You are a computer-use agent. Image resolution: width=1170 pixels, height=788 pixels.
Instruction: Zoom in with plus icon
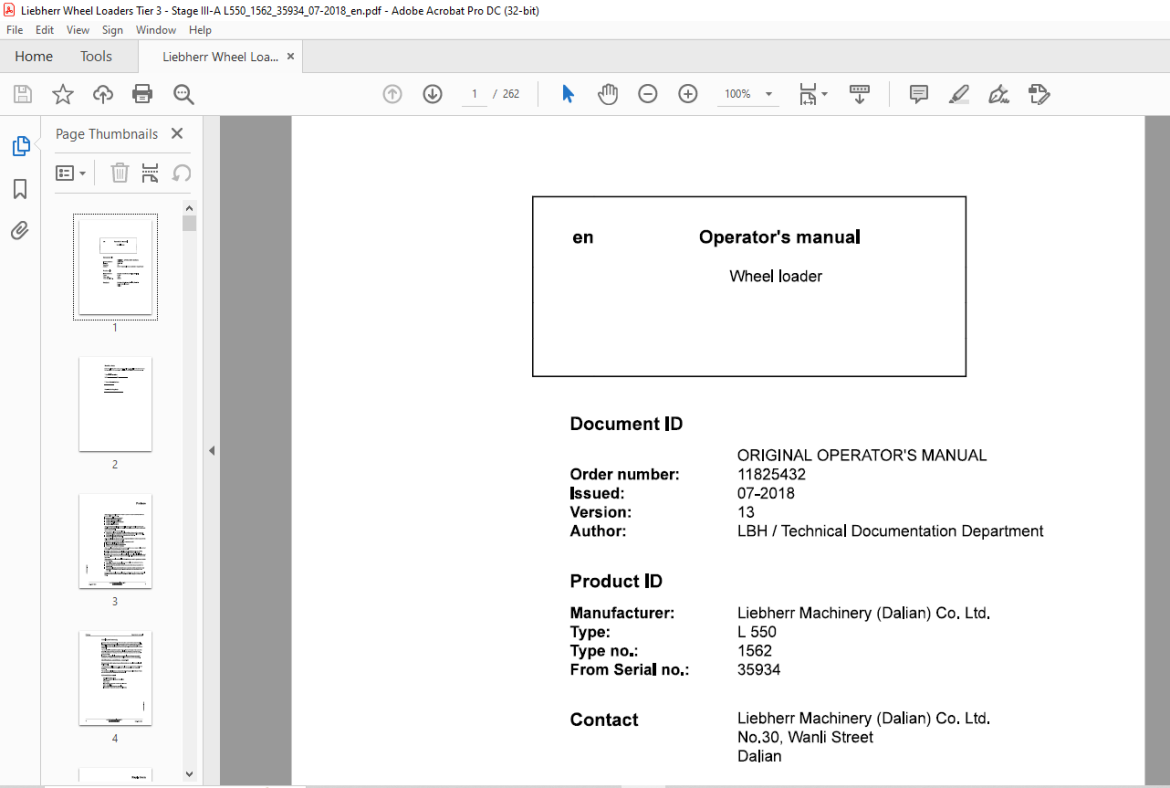pos(688,94)
